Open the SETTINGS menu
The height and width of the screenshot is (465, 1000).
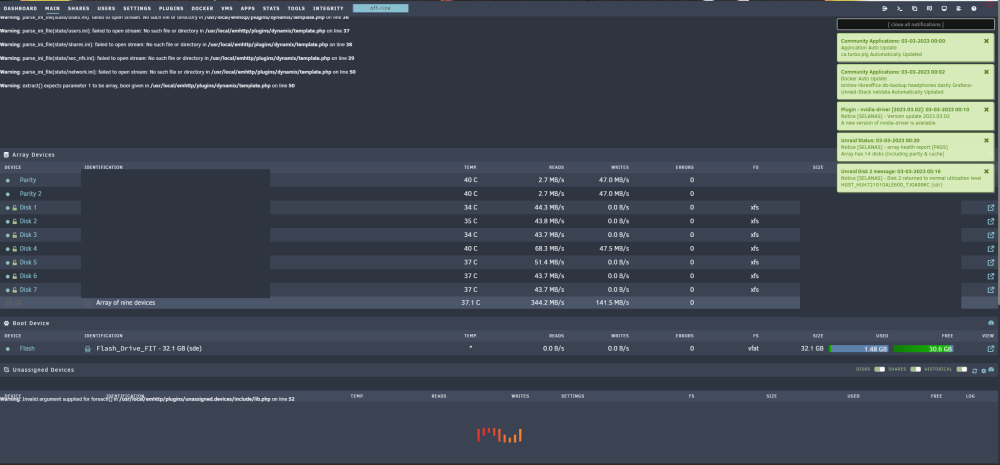(x=137, y=8)
